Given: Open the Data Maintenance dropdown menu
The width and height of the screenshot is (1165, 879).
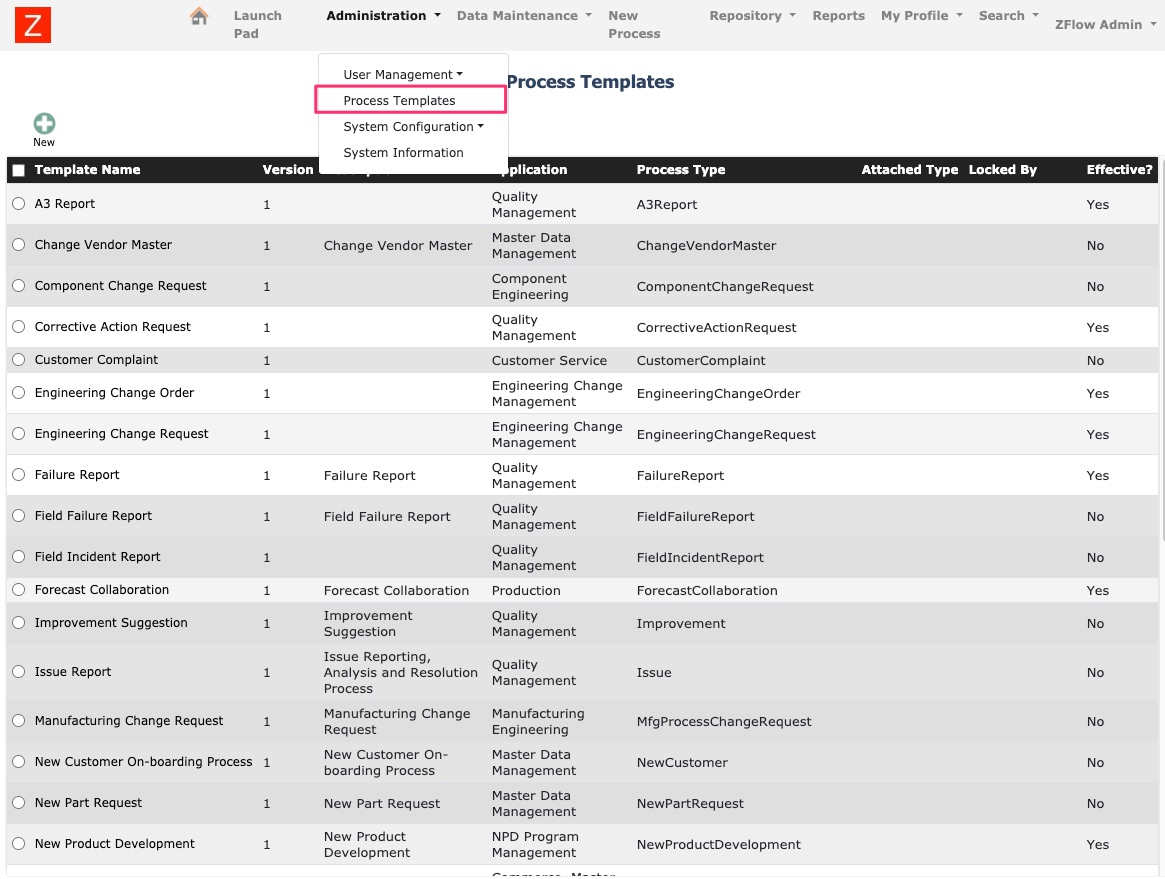Looking at the screenshot, I should (x=524, y=16).
